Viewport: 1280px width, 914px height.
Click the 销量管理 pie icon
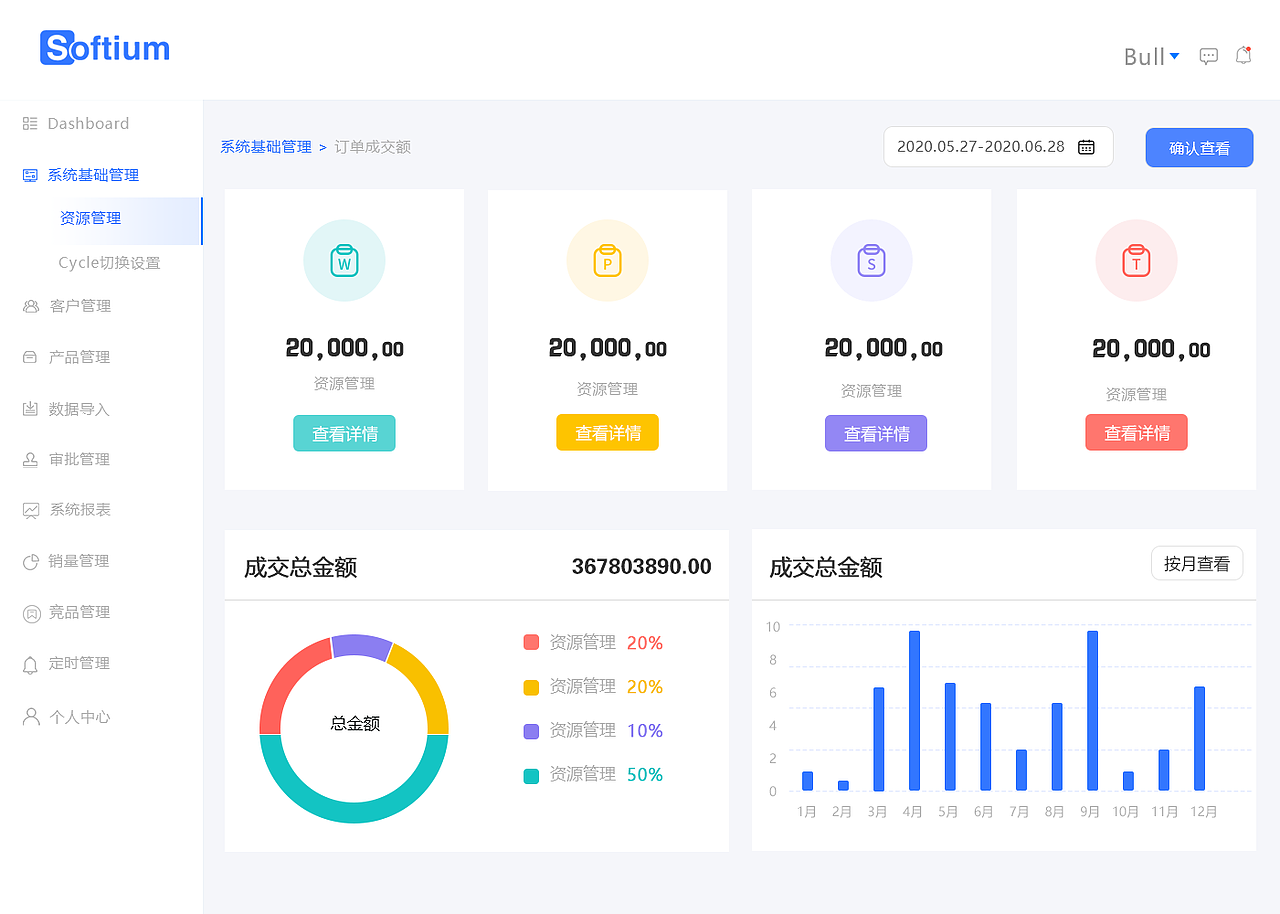30,561
